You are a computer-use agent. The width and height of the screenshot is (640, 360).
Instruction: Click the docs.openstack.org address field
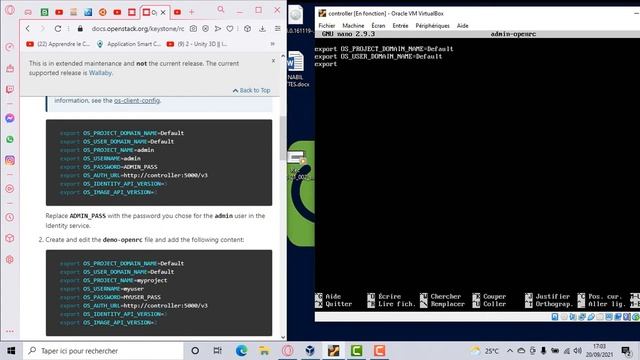(x=138, y=29)
